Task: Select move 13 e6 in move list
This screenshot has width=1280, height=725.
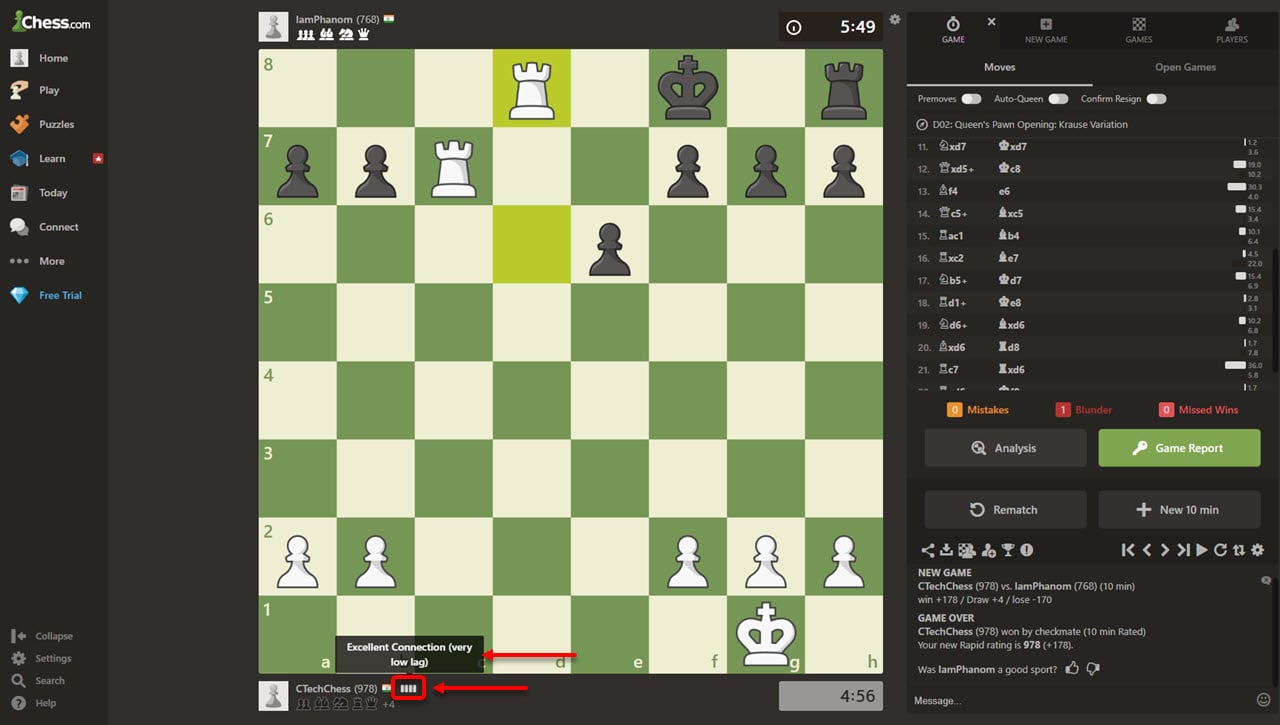Action: [x=1004, y=191]
